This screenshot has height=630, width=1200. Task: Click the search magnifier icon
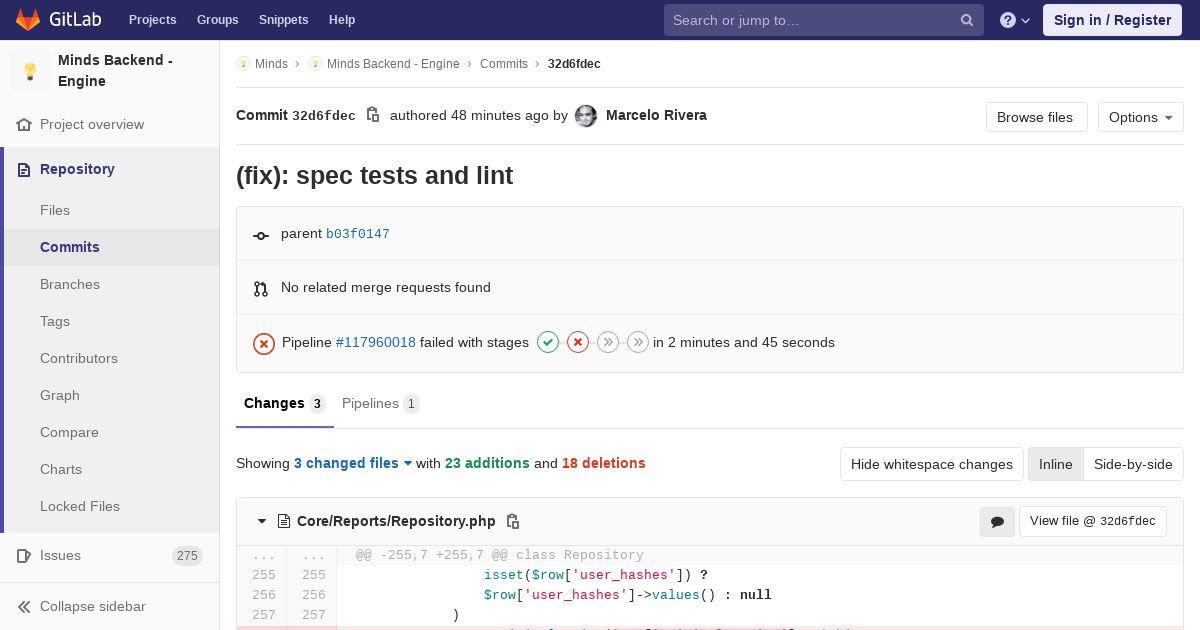coord(967,20)
